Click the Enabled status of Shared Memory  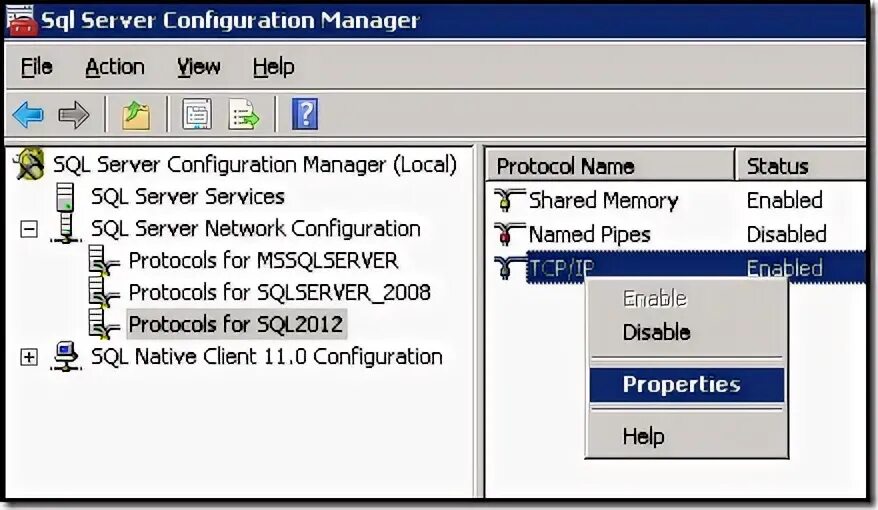point(784,200)
